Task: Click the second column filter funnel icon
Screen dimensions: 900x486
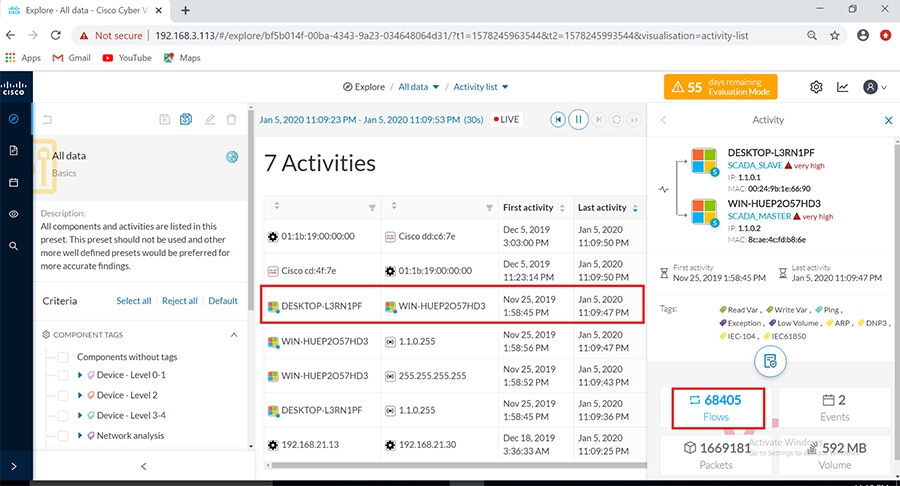Action: (x=489, y=208)
